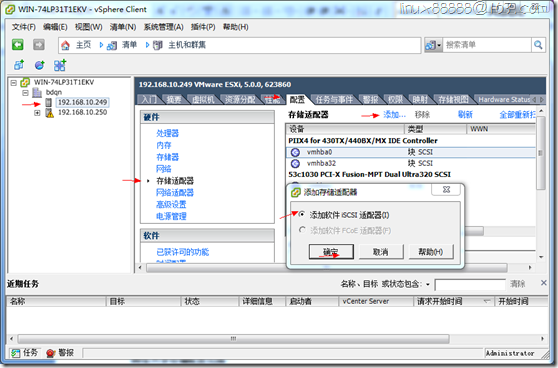
Task: Open Processors (处理器) hardware link
Action: 167,133
